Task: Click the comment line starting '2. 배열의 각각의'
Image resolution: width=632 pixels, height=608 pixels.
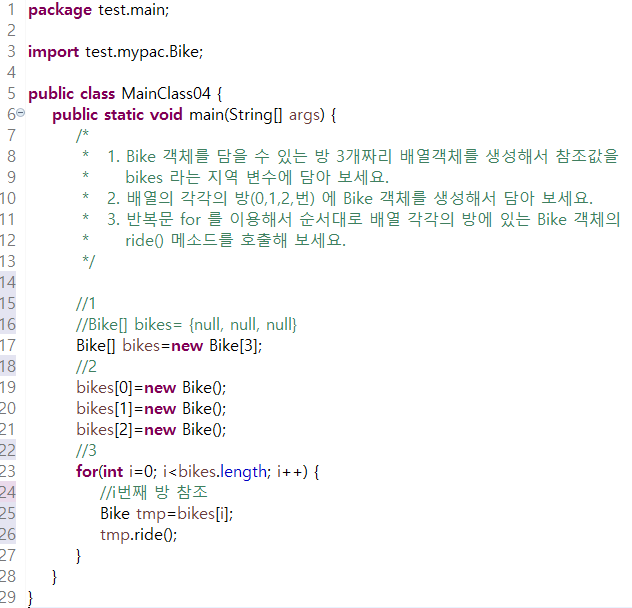Action: tap(350, 198)
